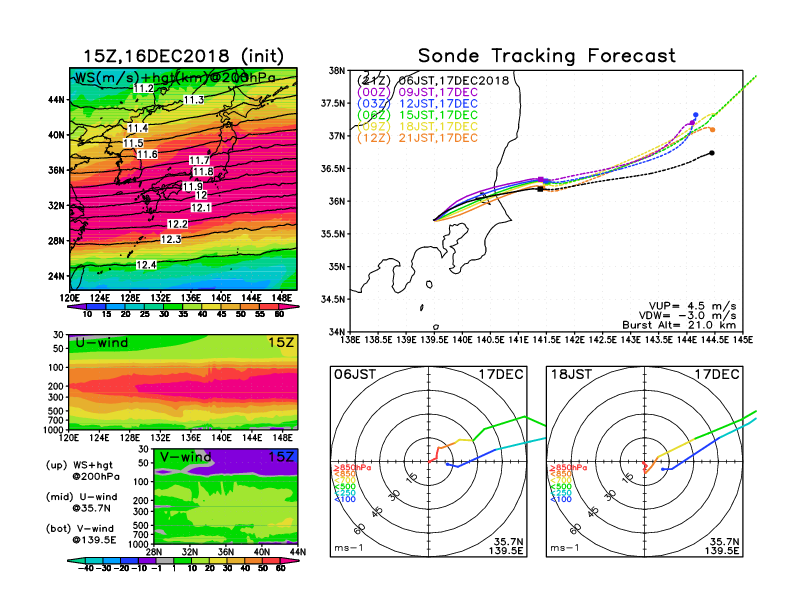
Task: Click the 11.3 height contour label
Action: [193, 99]
